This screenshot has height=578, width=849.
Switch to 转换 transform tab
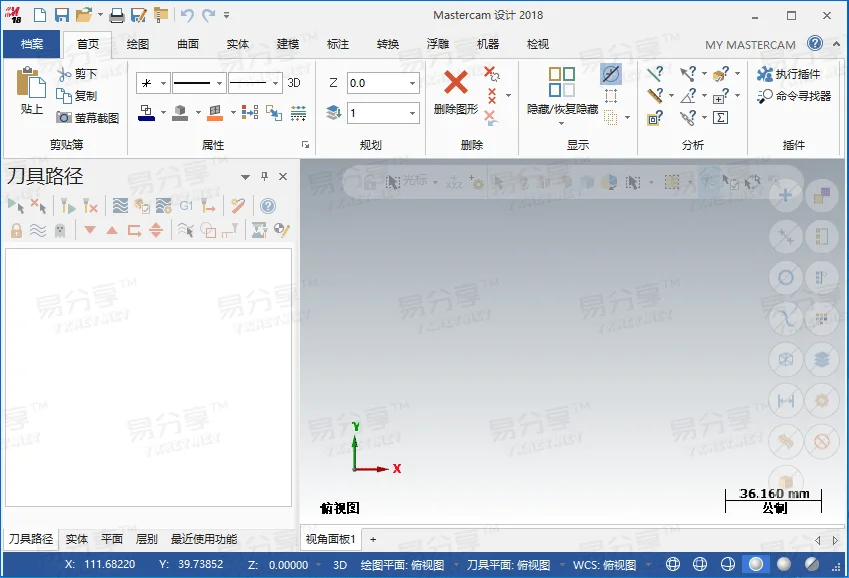[388, 44]
